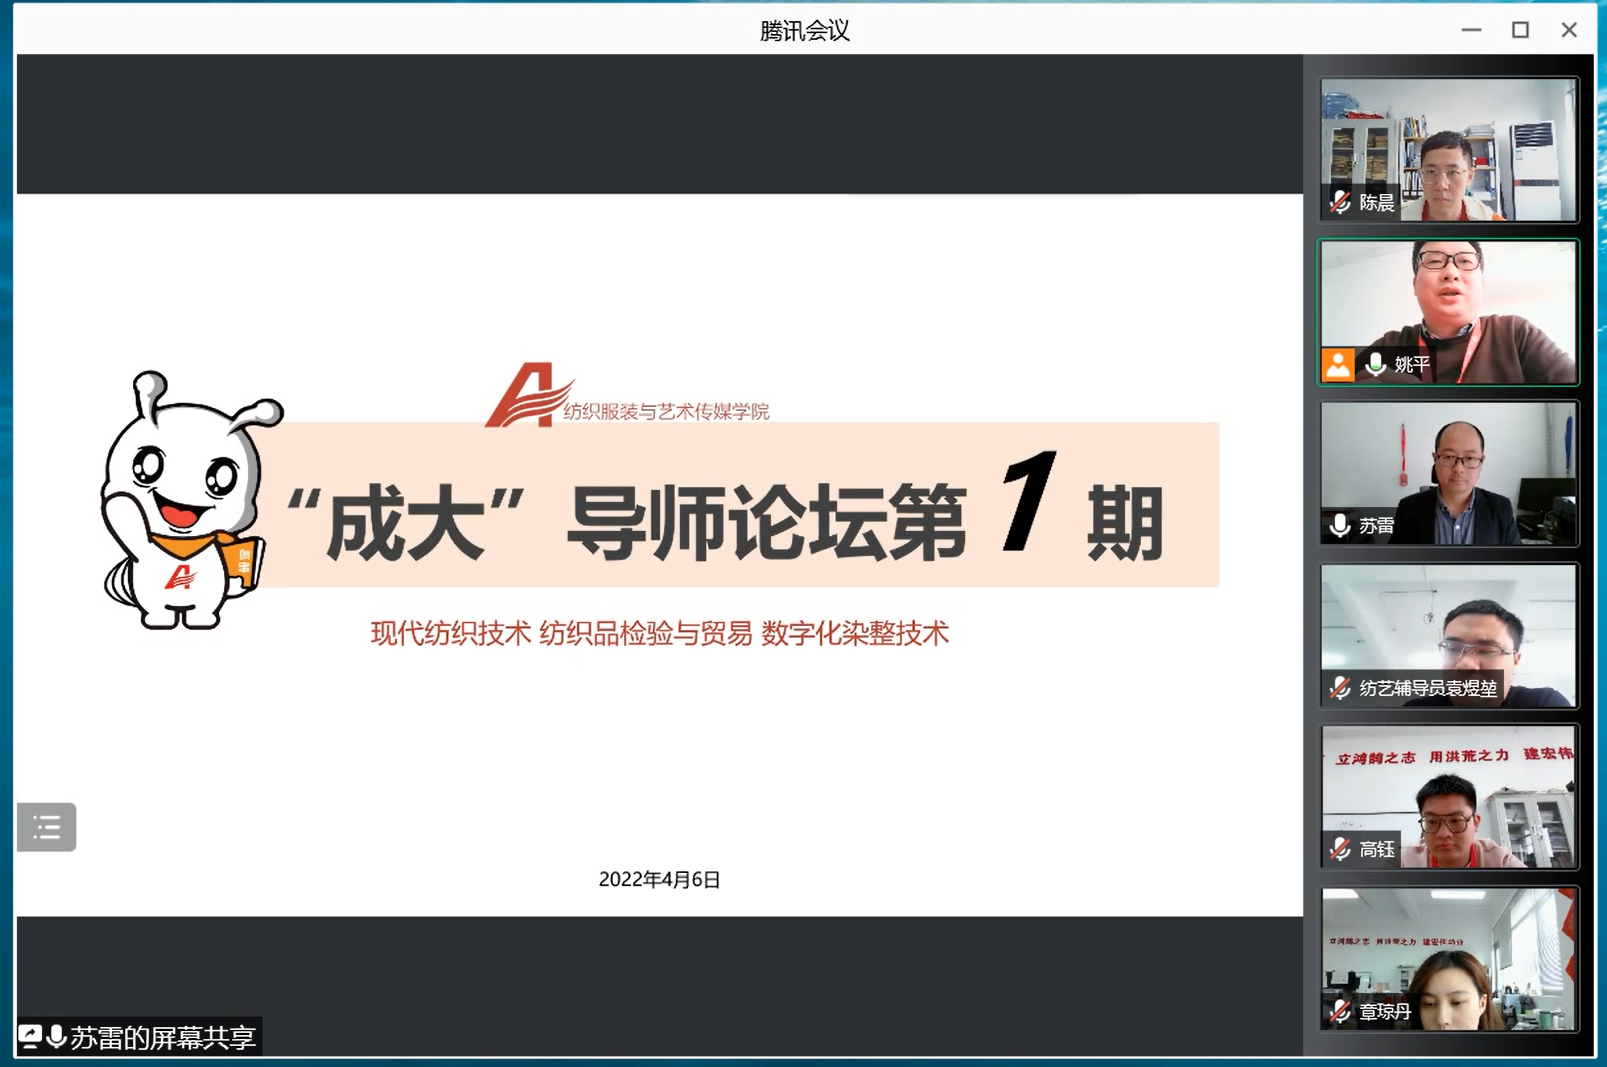Click microphone icon in 苏雷的屏幕共享 label
The width and height of the screenshot is (1607, 1067).
click(56, 1037)
